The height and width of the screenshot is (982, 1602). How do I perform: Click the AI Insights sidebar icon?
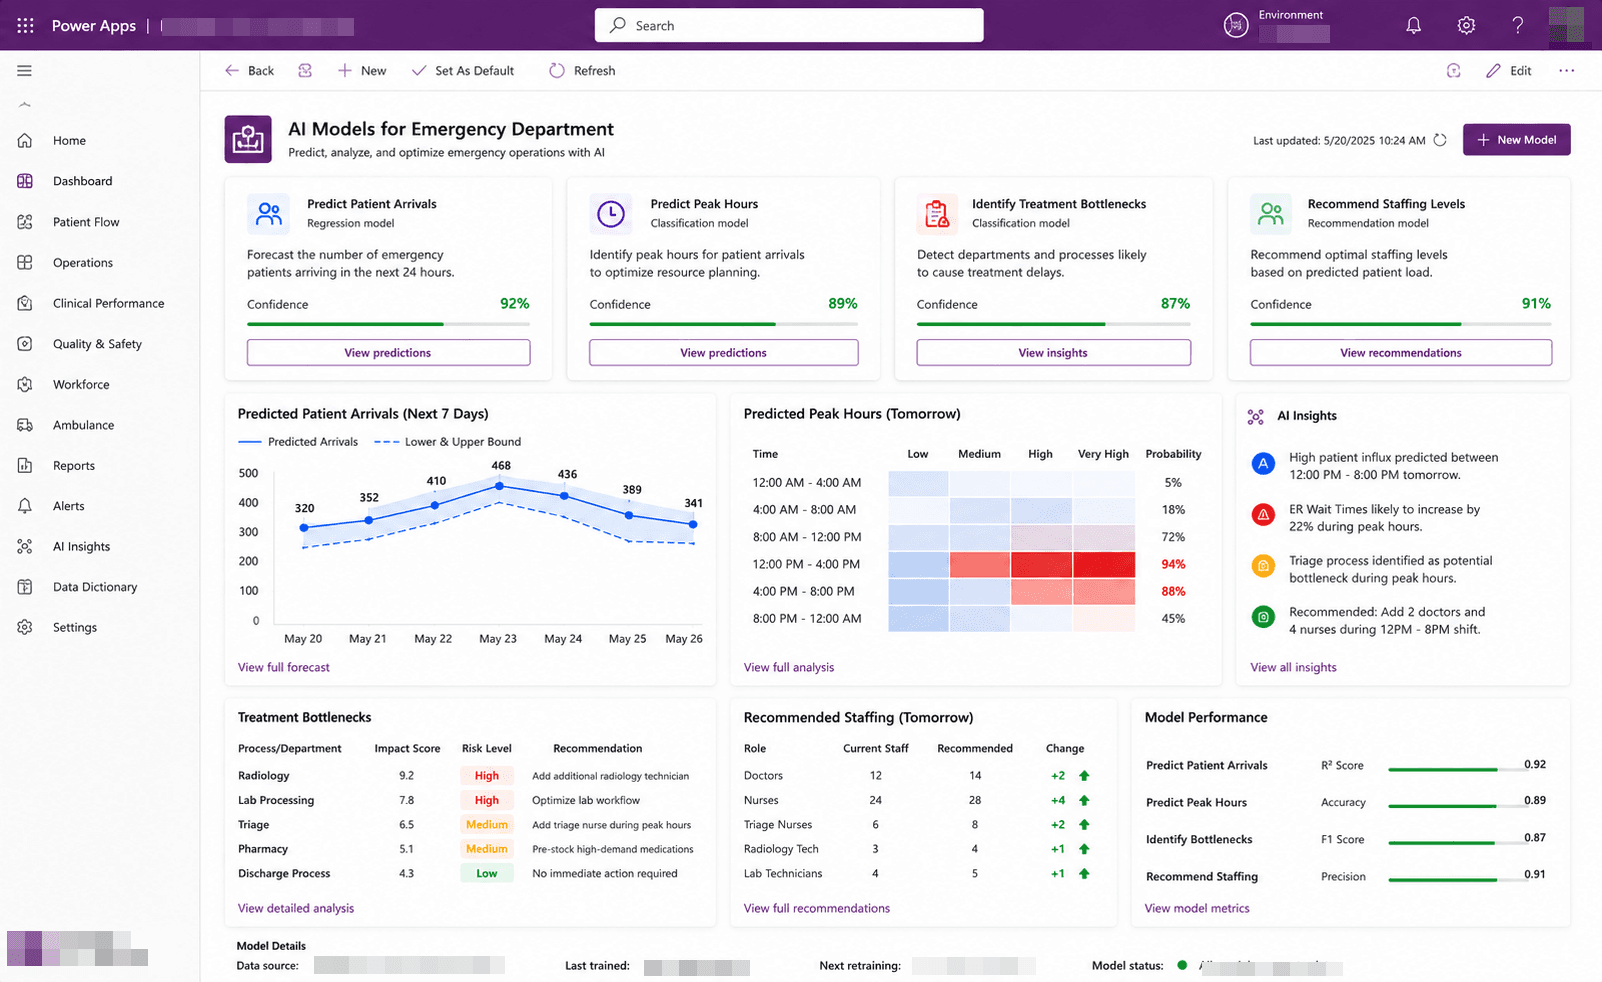tap(25, 546)
